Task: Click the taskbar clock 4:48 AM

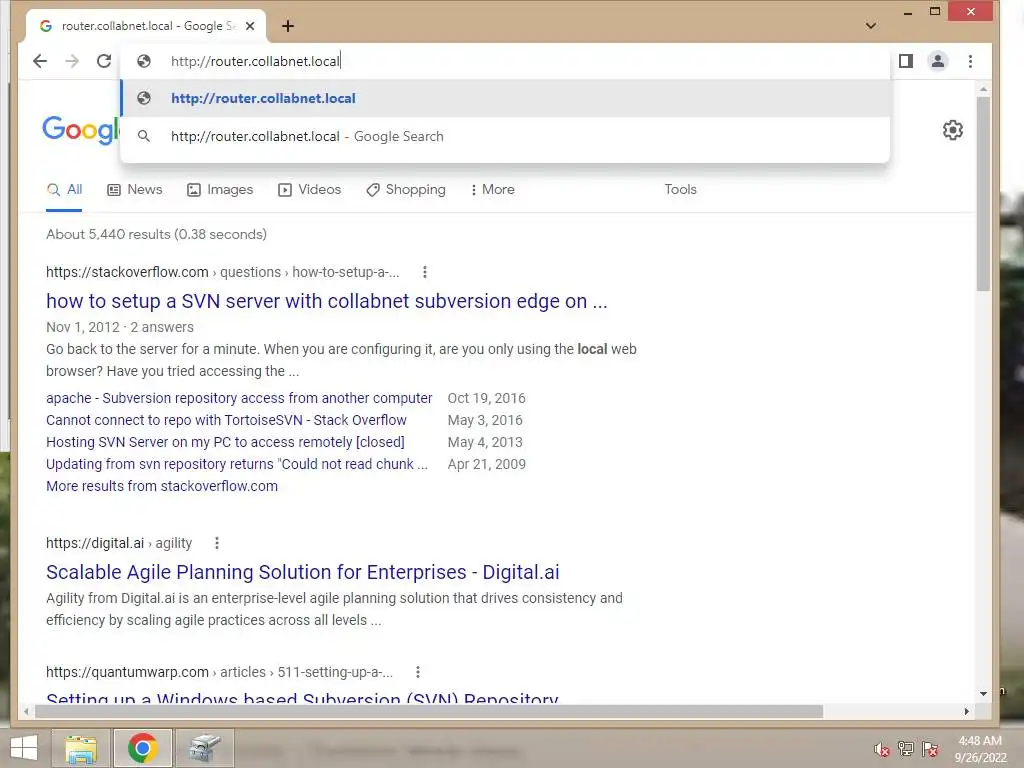Action: click(980, 741)
